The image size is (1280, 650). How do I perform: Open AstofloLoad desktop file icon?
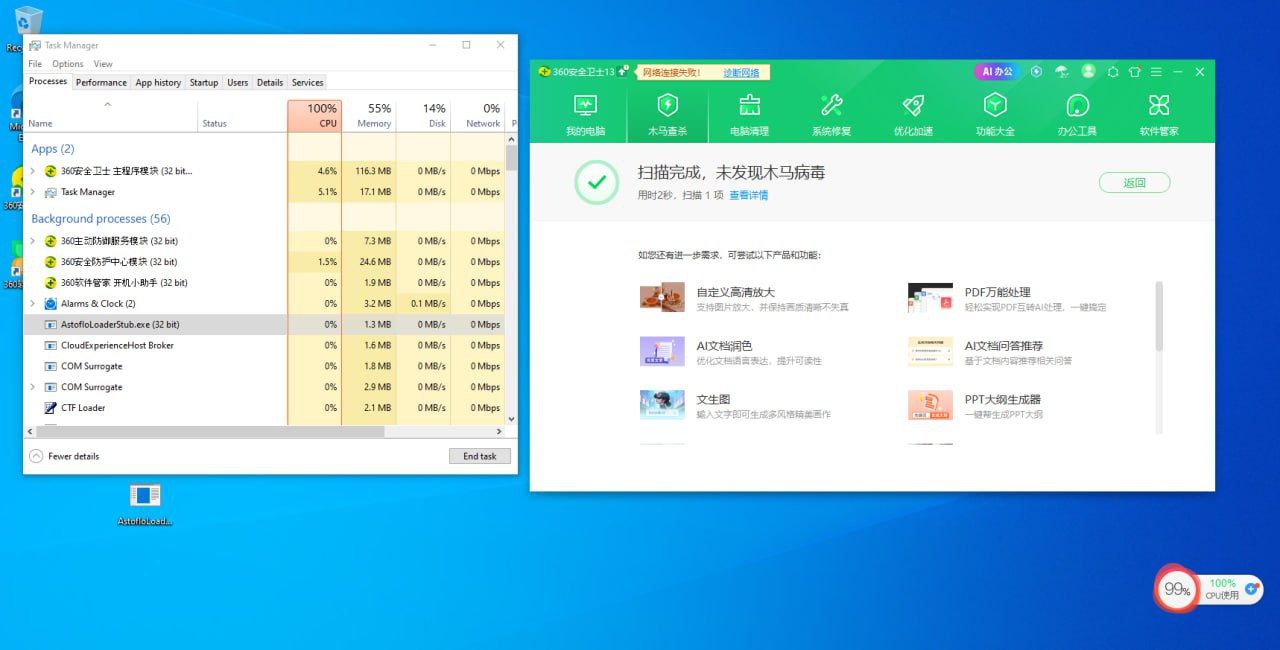(145, 505)
